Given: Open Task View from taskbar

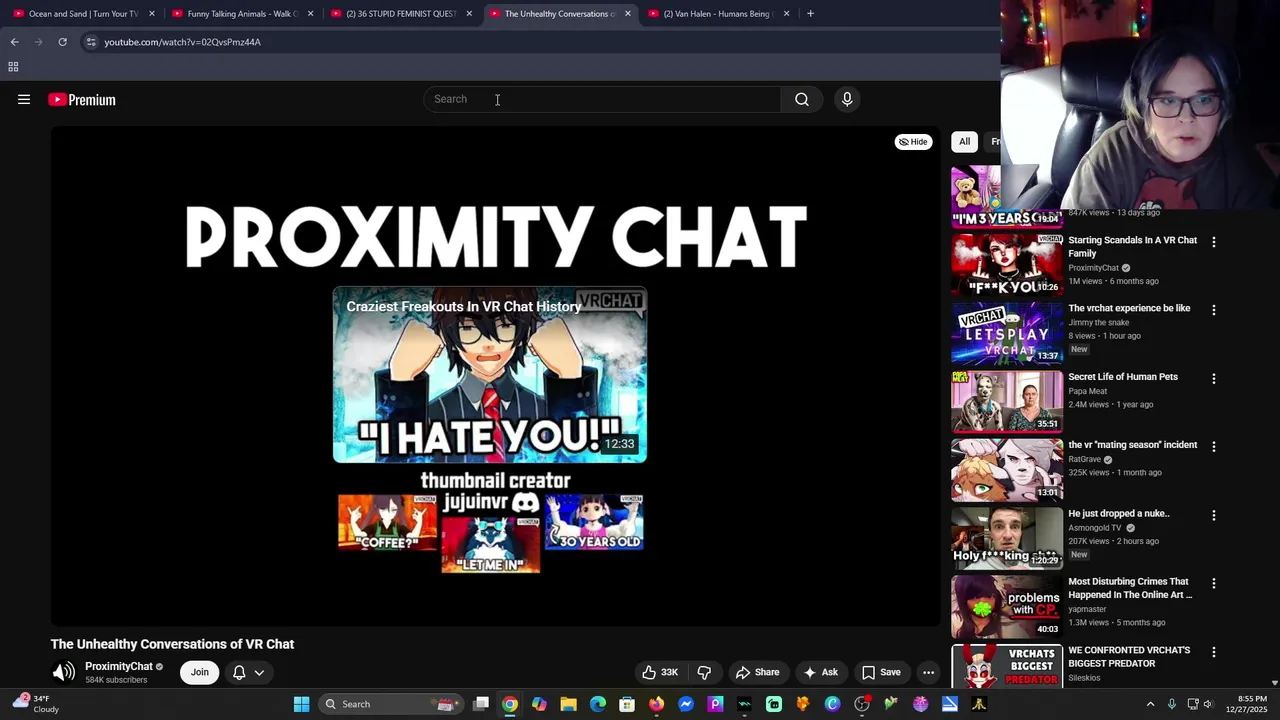Looking at the screenshot, I should tap(481, 704).
